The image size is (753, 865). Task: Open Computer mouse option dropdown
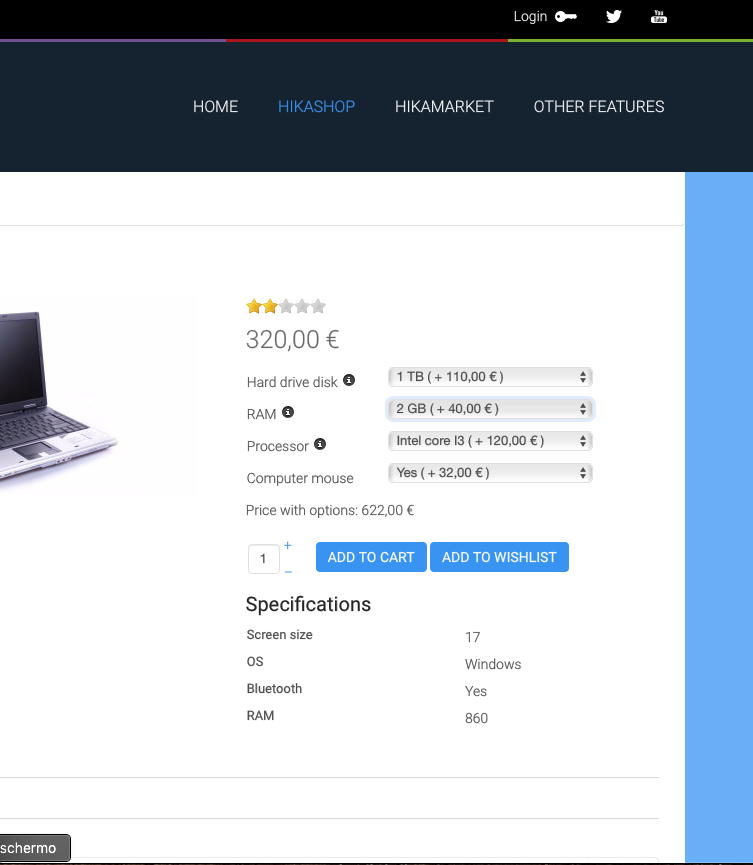[490, 473]
